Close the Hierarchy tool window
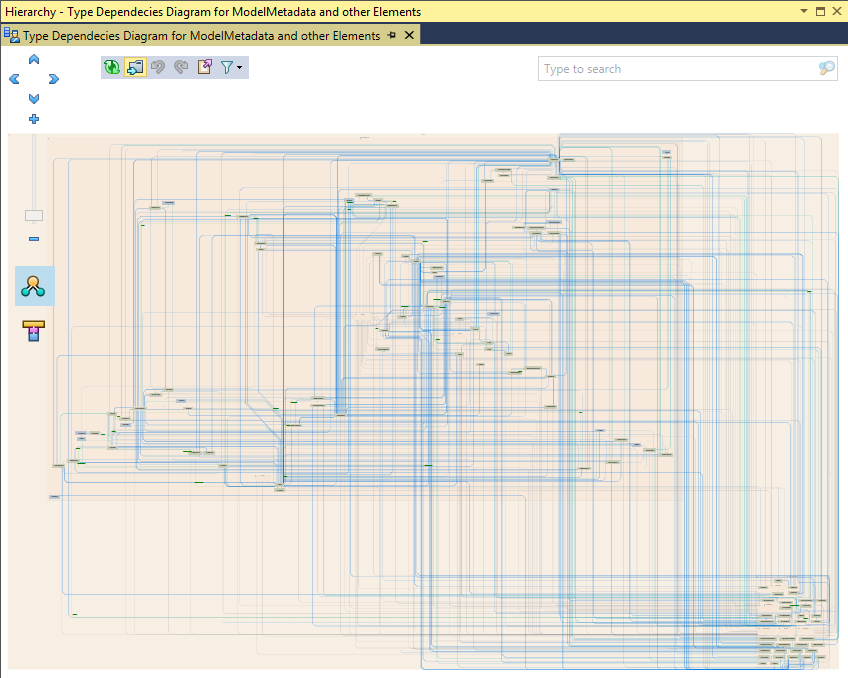 coord(837,11)
